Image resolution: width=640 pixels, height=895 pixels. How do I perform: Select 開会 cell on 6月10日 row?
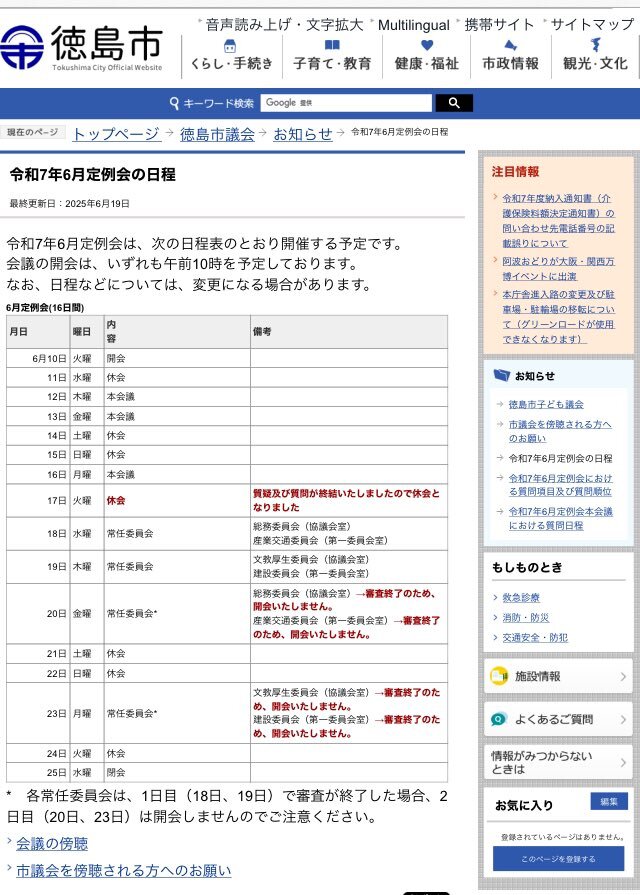coord(177,358)
